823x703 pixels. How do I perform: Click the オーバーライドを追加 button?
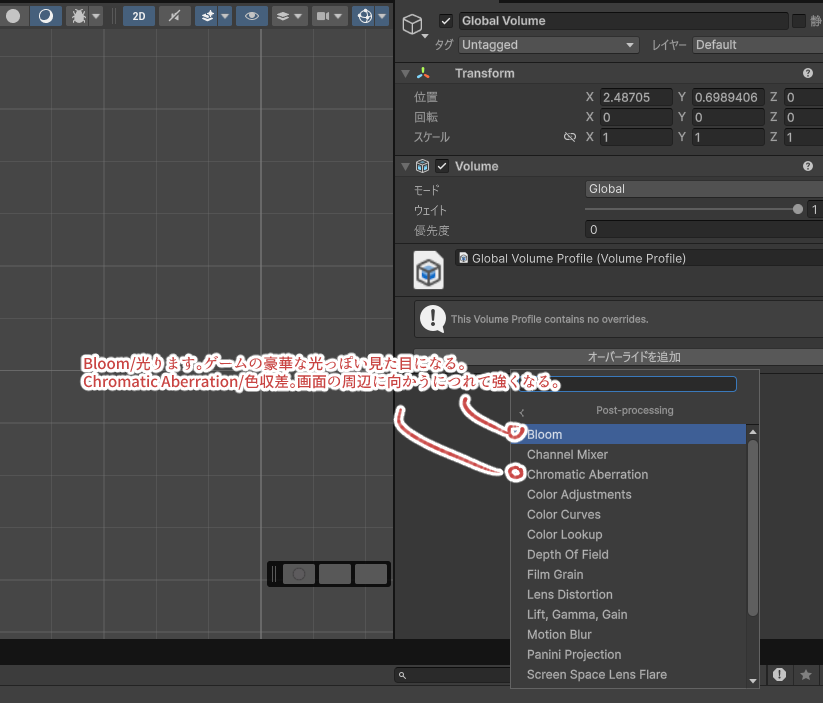pyautogui.click(x=633, y=357)
